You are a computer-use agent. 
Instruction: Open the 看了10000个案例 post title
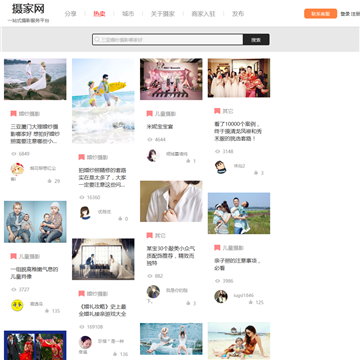point(238,131)
